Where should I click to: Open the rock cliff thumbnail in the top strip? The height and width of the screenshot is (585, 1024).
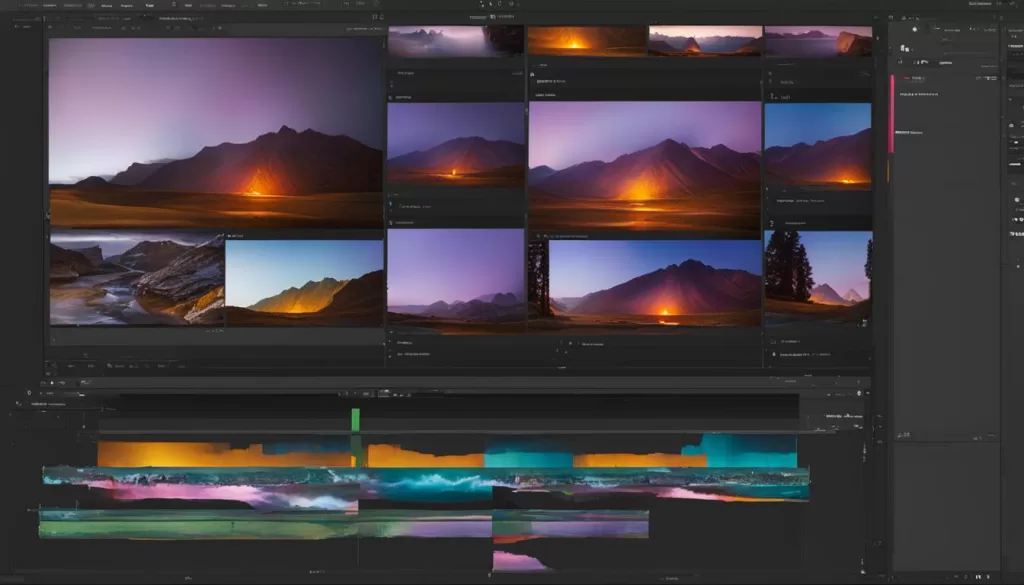(818, 41)
